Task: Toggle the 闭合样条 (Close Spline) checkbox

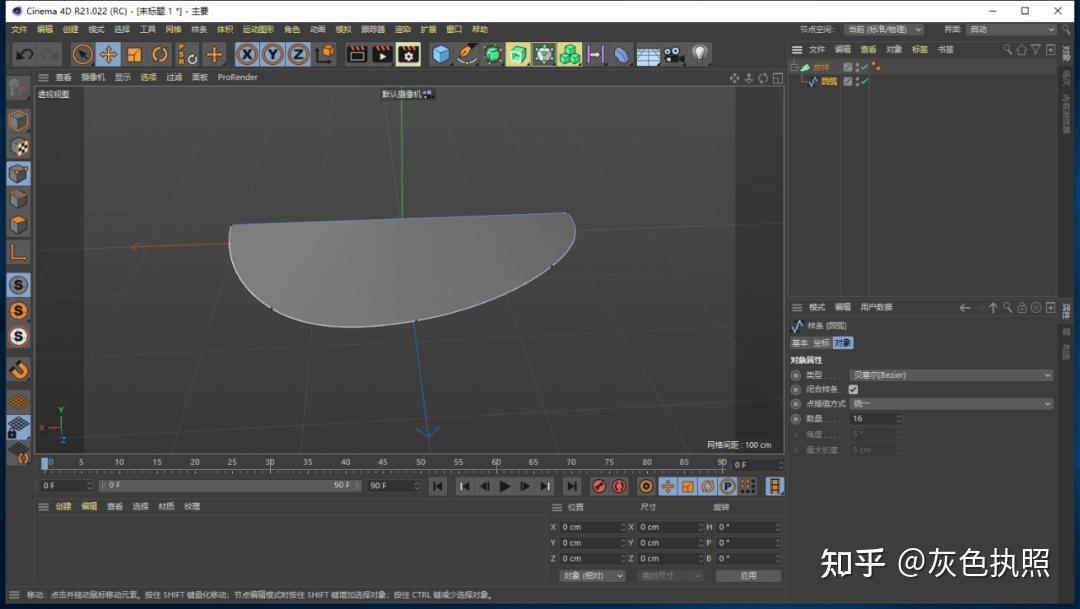Action: 853,389
